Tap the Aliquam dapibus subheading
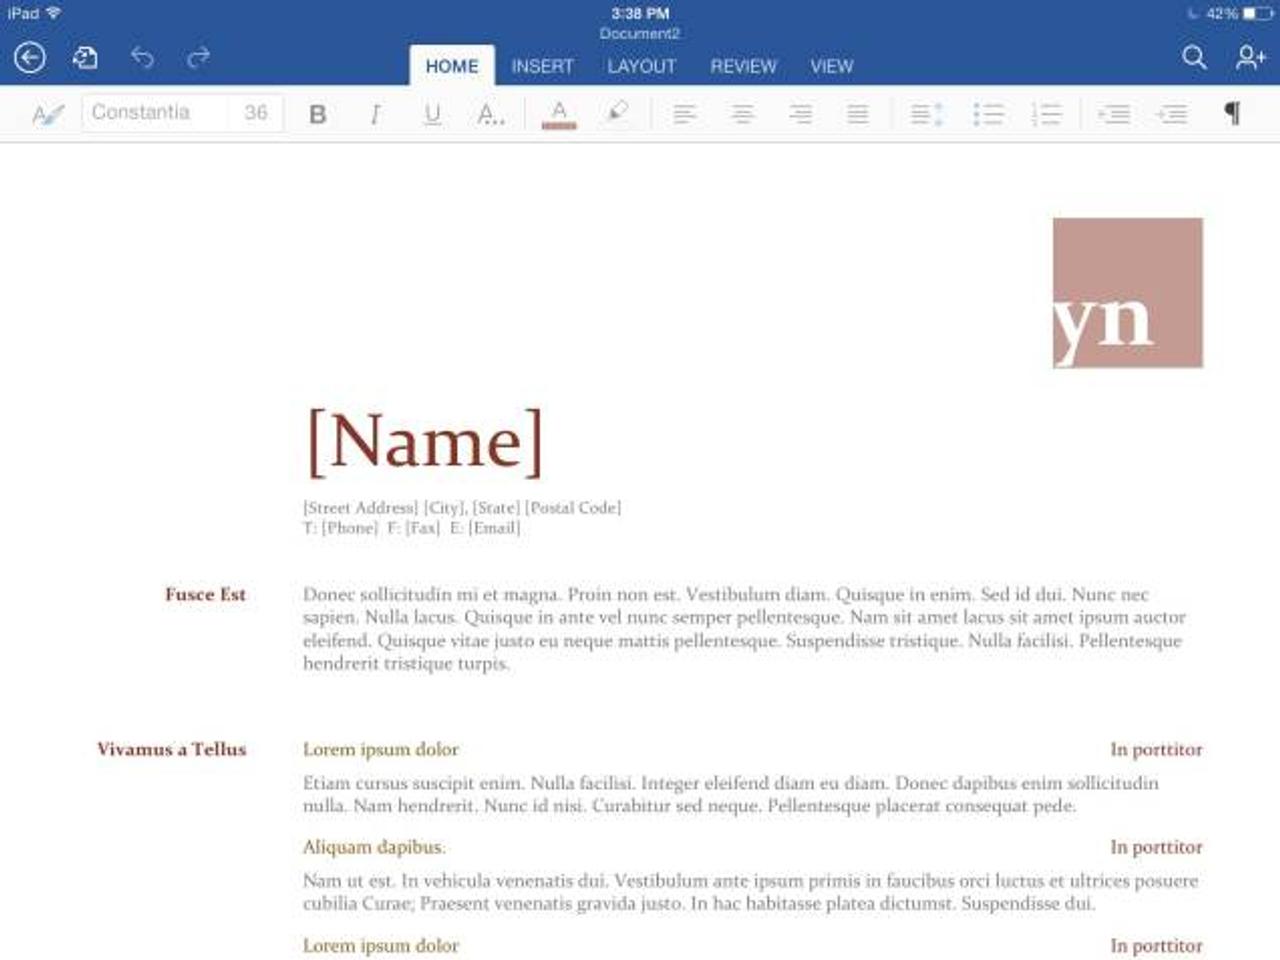This screenshot has width=1280, height=960. click(374, 847)
